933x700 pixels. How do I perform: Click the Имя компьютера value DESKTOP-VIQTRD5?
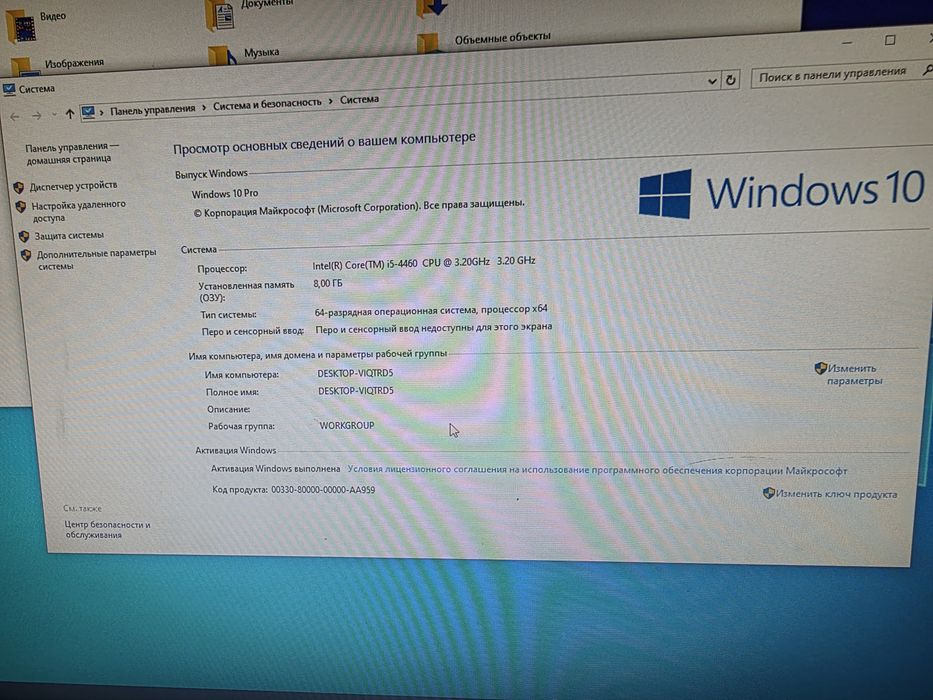tap(355, 373)
